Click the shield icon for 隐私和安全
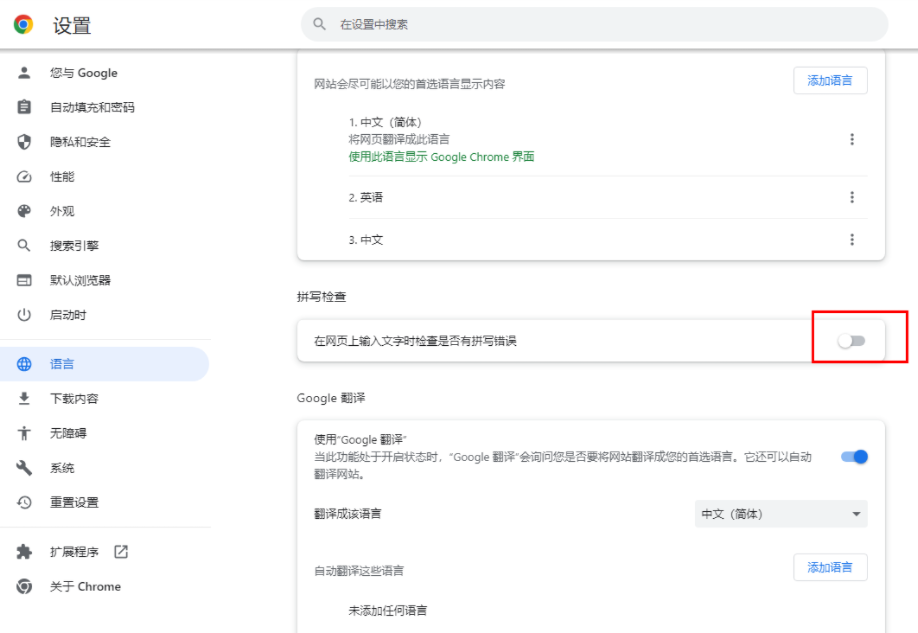918x633 pixels. (24, 142)
